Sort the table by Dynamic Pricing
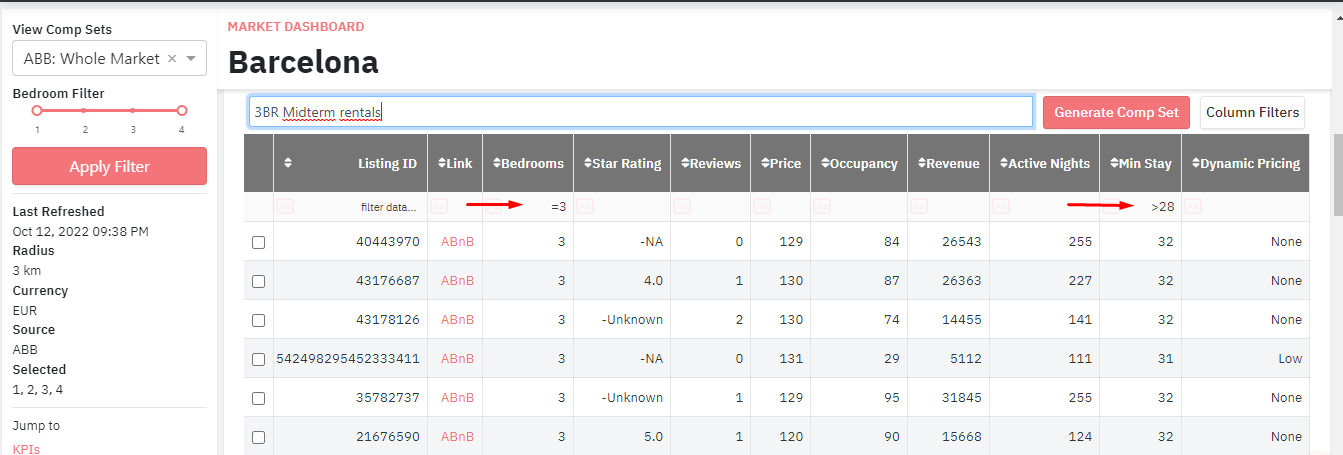The width and height of the screenshot is (1343, 455). tap(1195, 163)
